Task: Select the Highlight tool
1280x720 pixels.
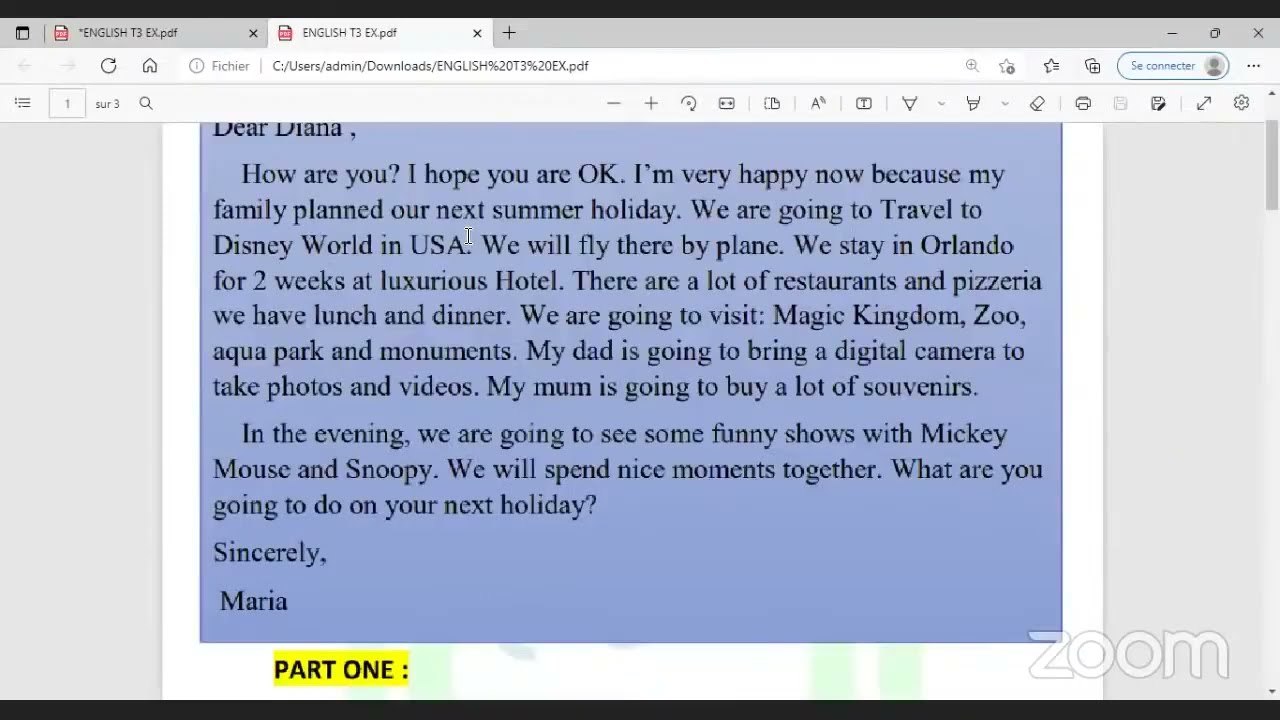Action: coord(973,103)
